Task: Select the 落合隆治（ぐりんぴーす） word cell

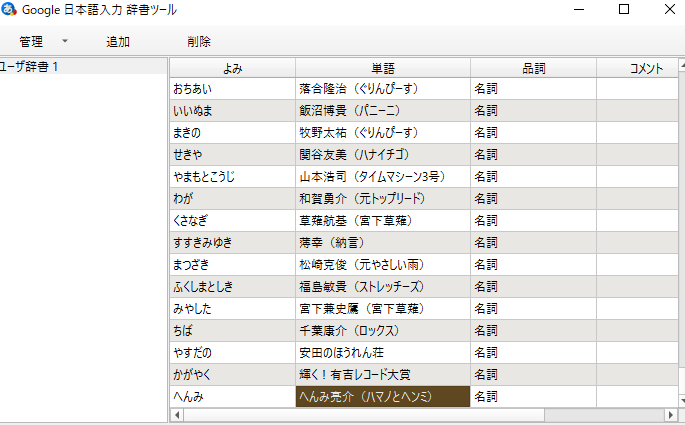Action: [383, 89]
